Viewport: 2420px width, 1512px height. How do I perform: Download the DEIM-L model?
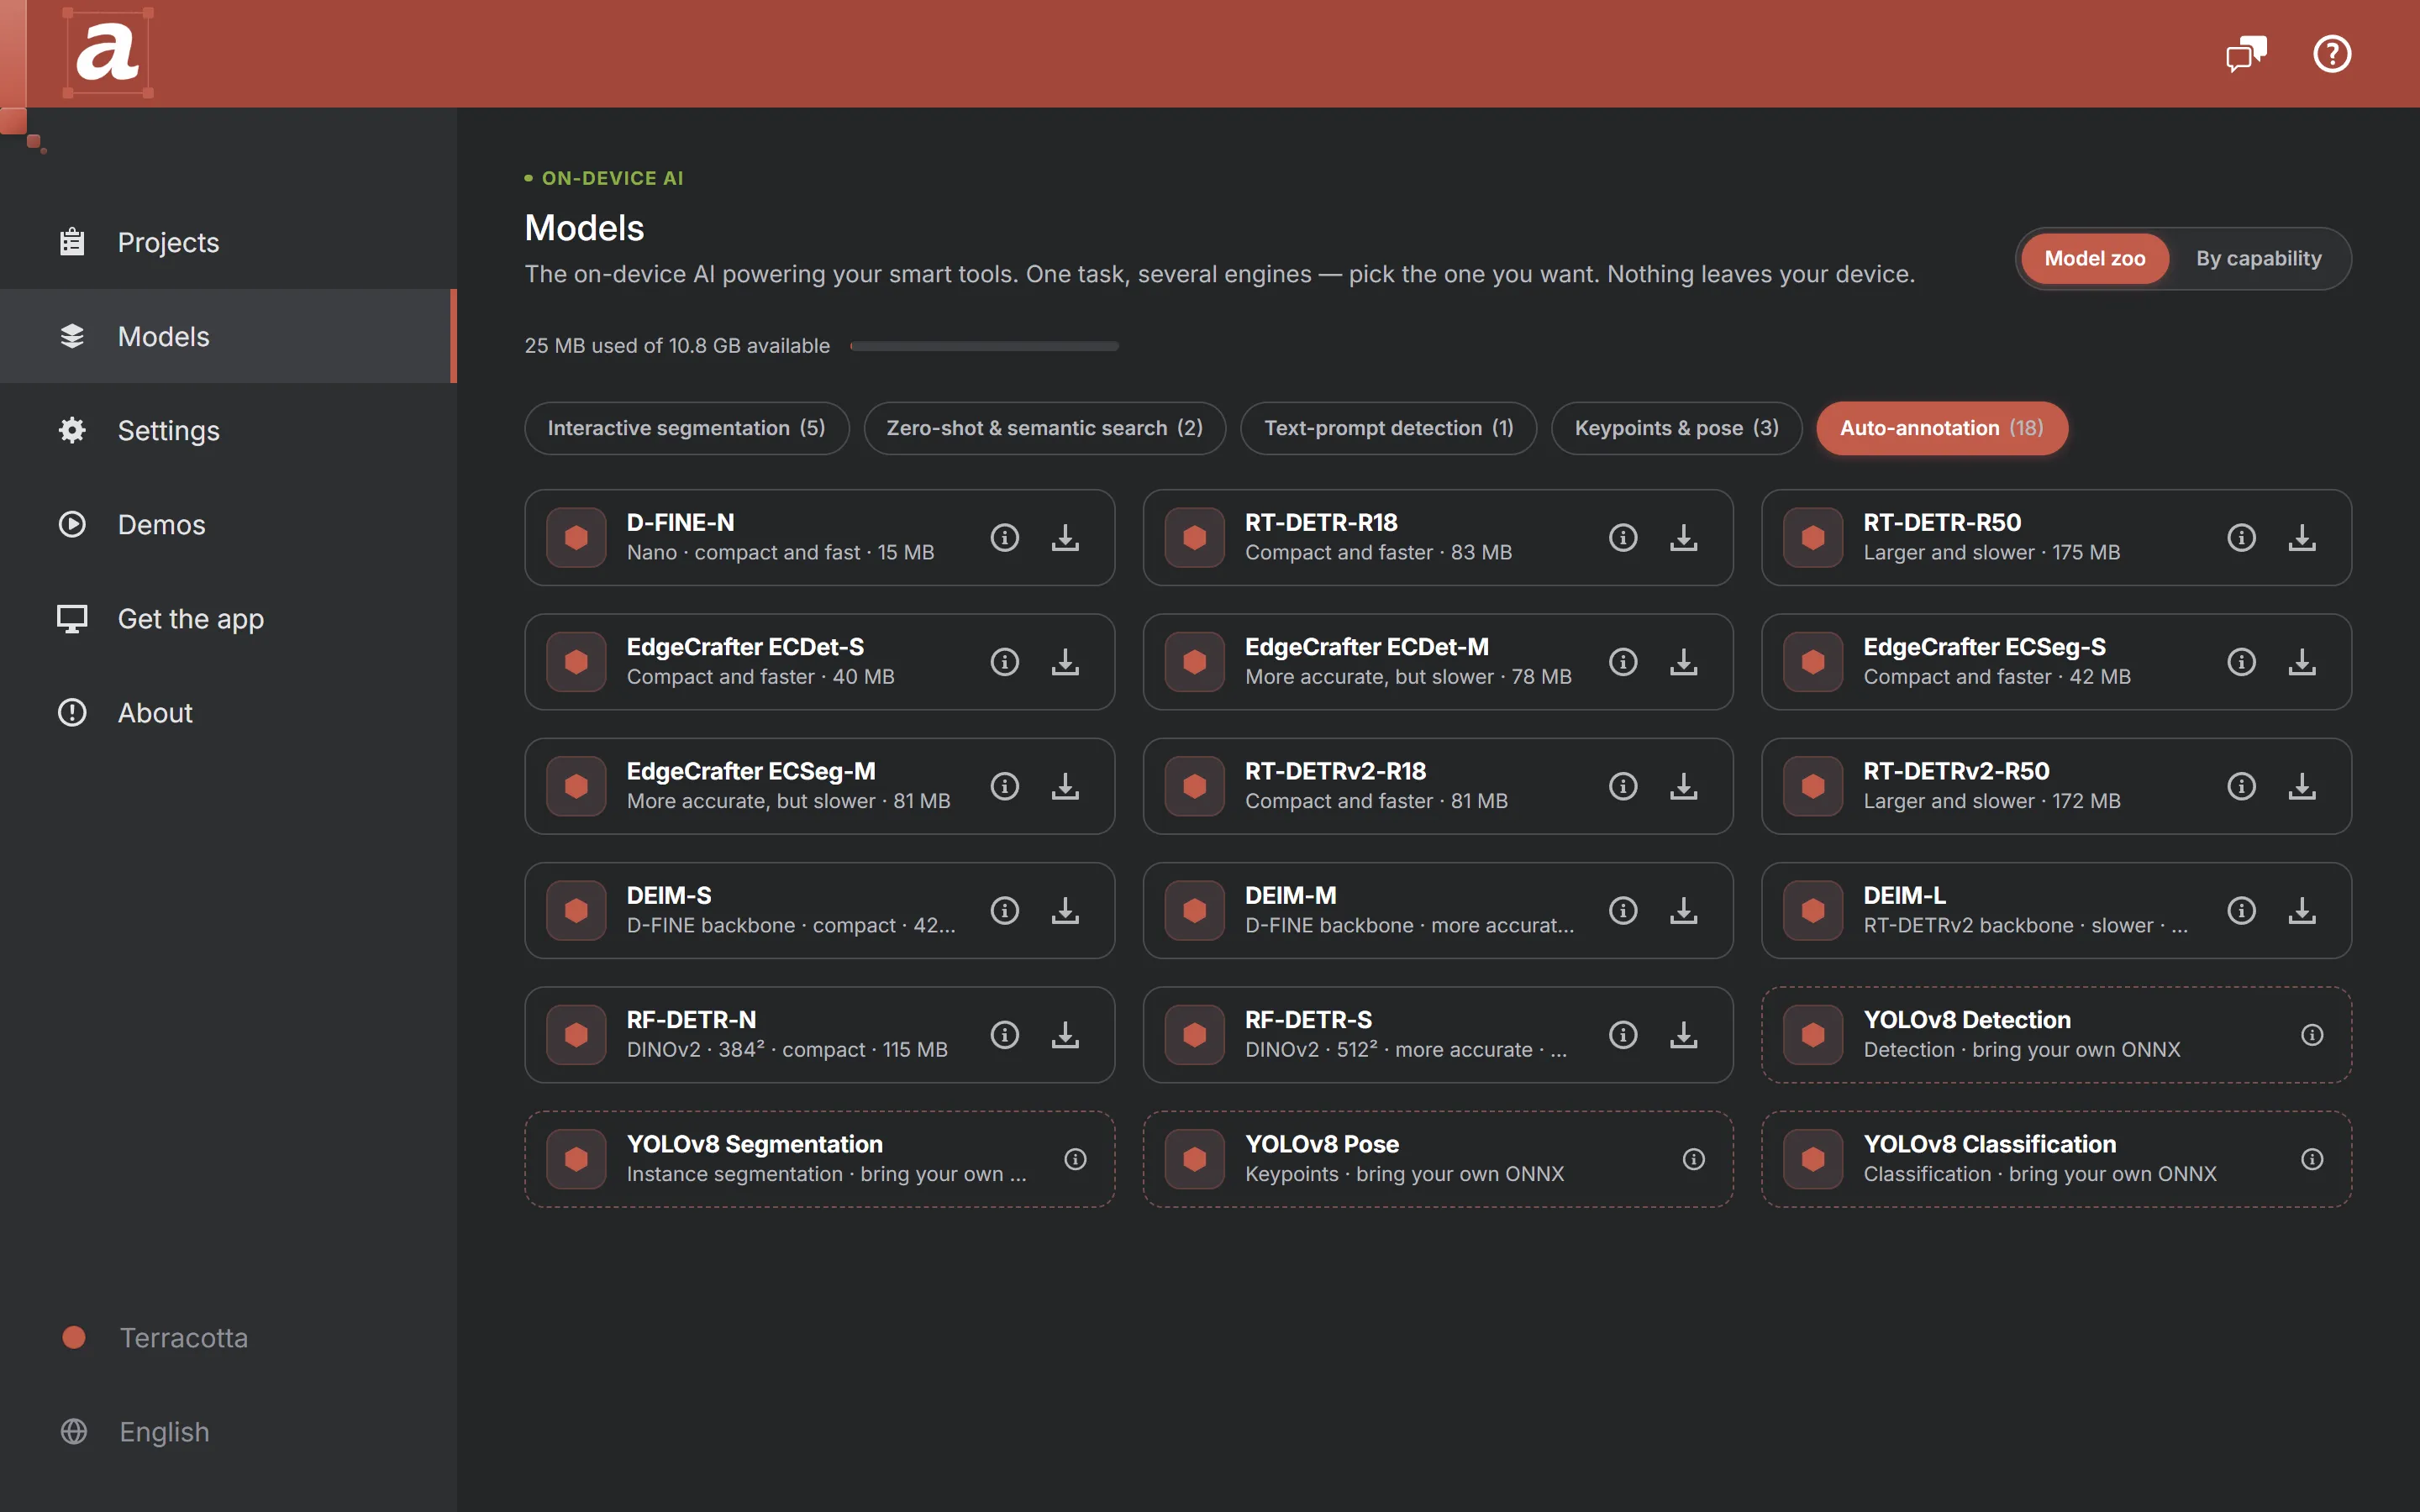point(2301,911)
